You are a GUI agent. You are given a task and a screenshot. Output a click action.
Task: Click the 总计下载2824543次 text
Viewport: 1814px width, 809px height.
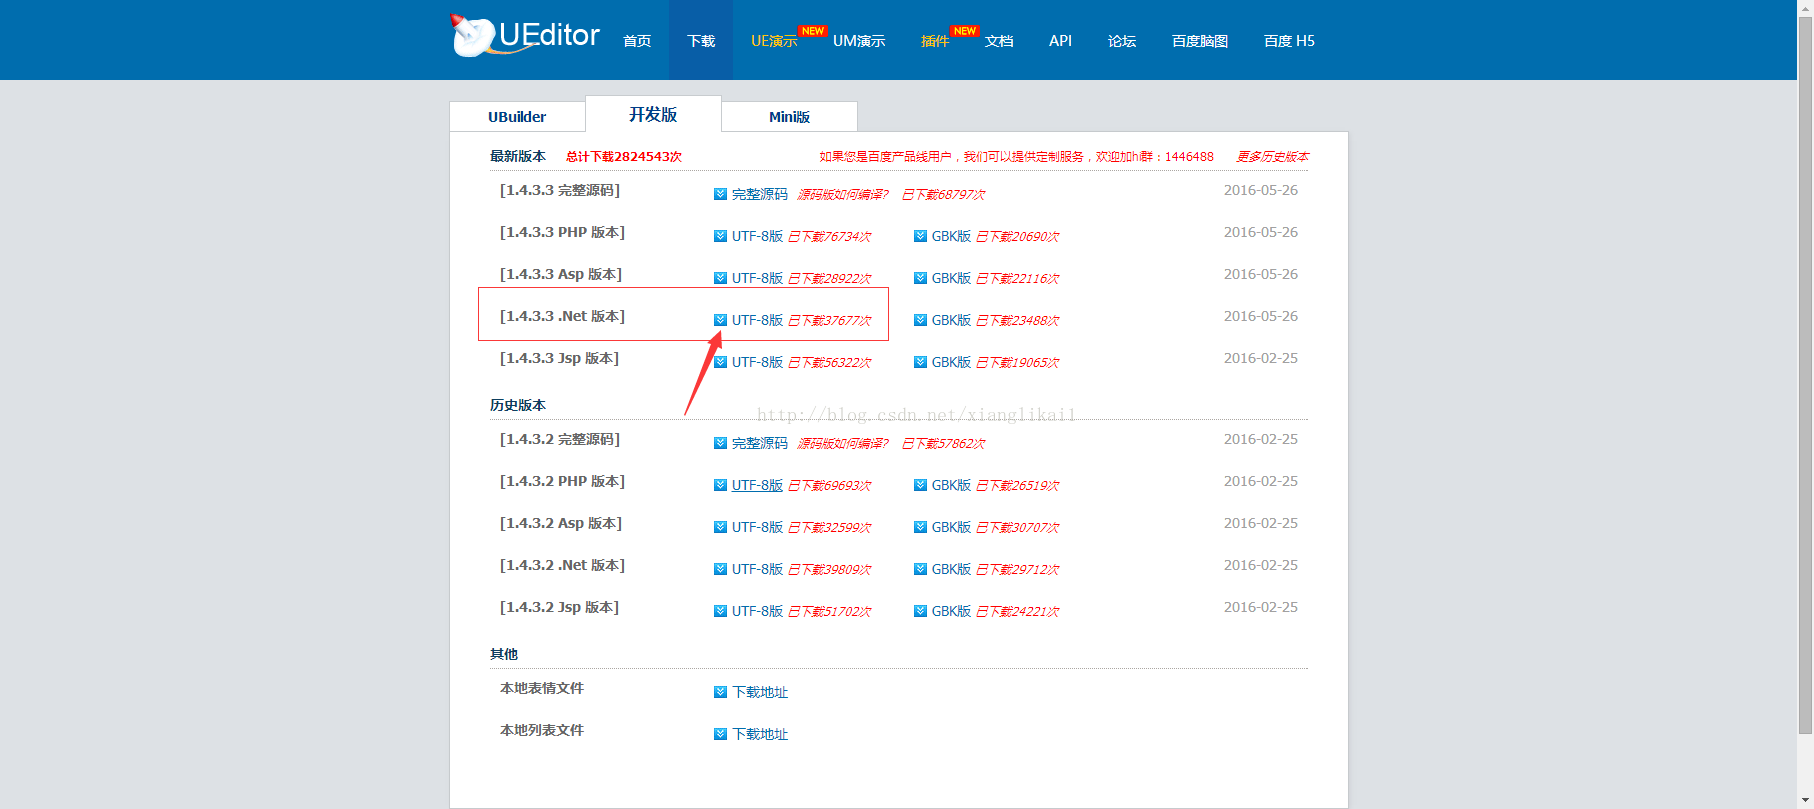624,157
